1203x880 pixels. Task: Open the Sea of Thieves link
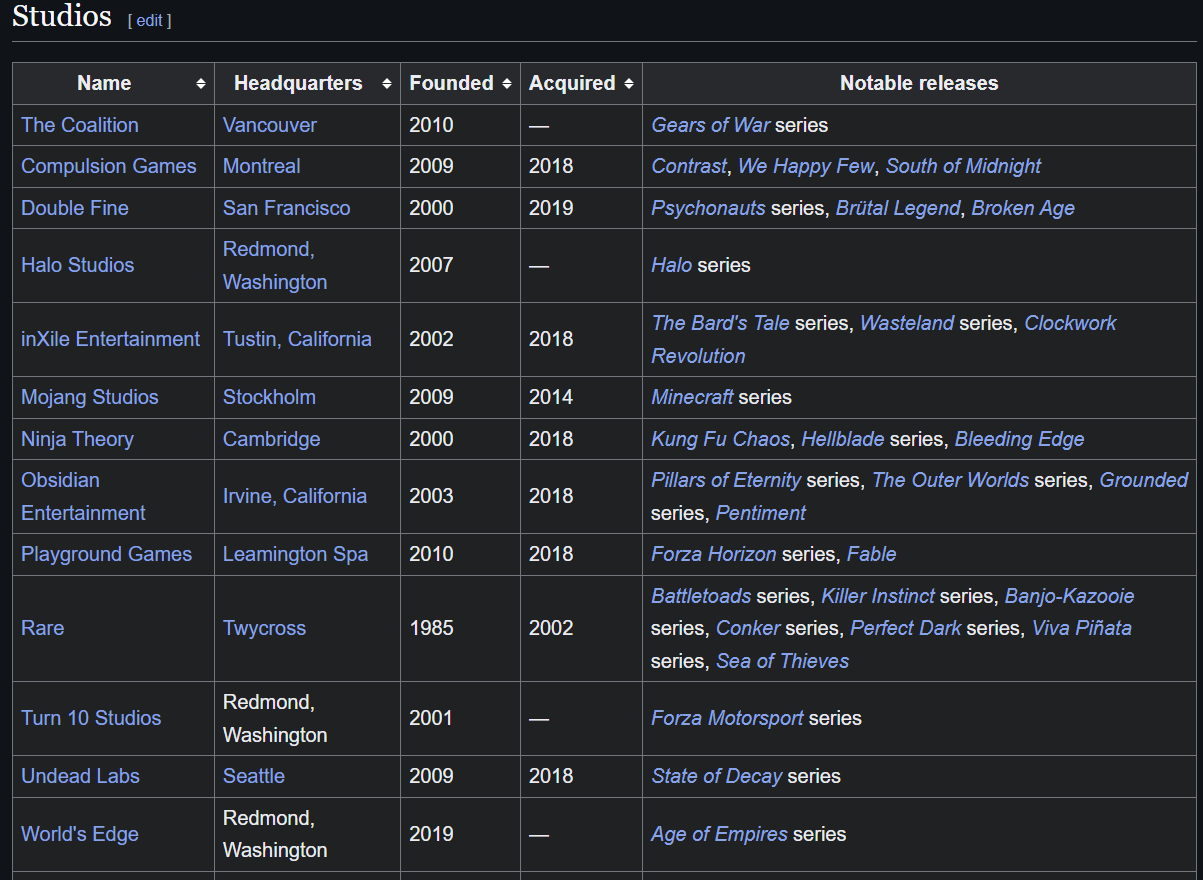coord(783,661)
